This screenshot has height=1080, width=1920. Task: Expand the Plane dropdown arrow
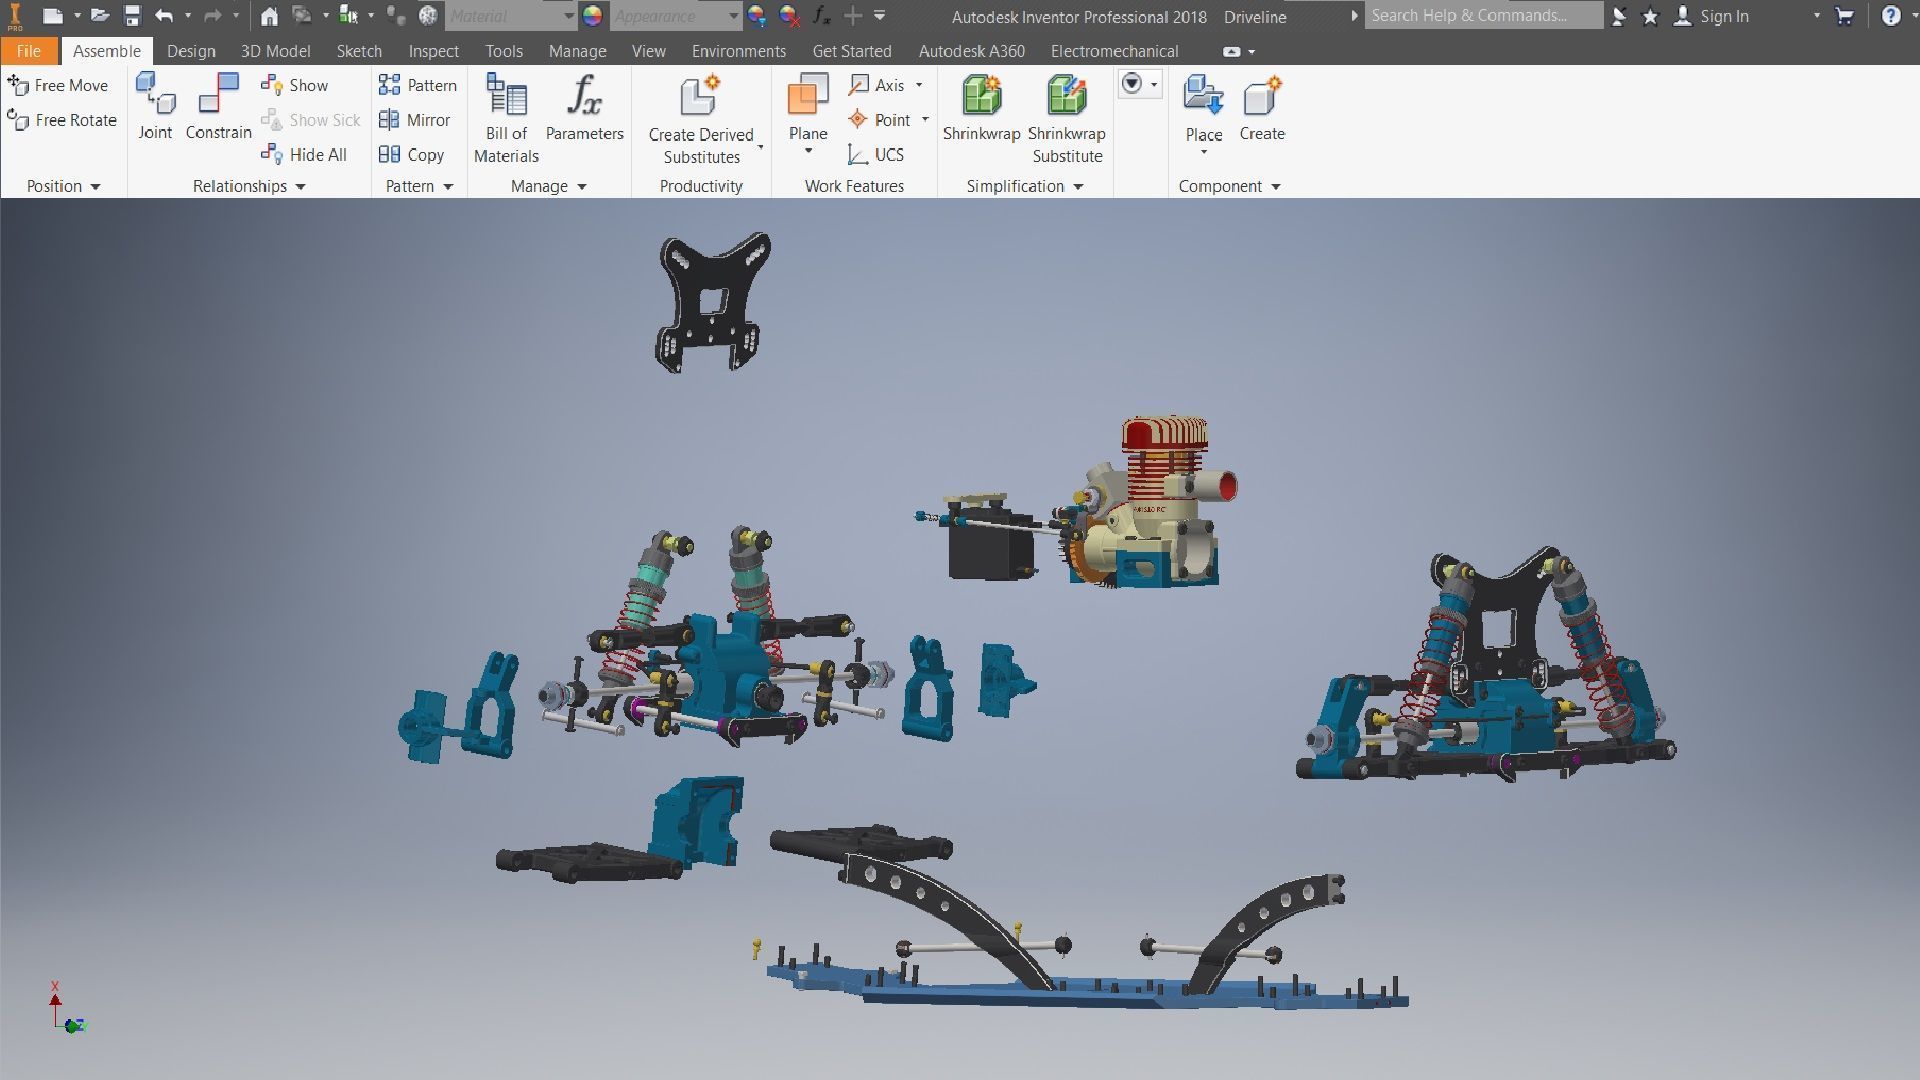(808, 152)
